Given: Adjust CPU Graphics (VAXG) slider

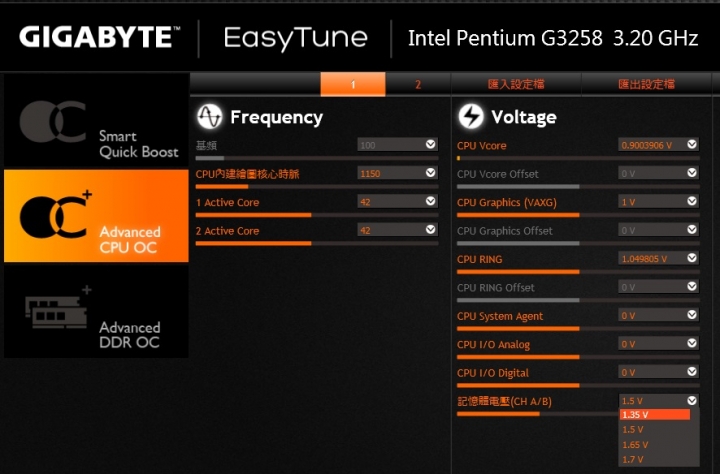Looking at the screenshot, I should coord(578,215).
